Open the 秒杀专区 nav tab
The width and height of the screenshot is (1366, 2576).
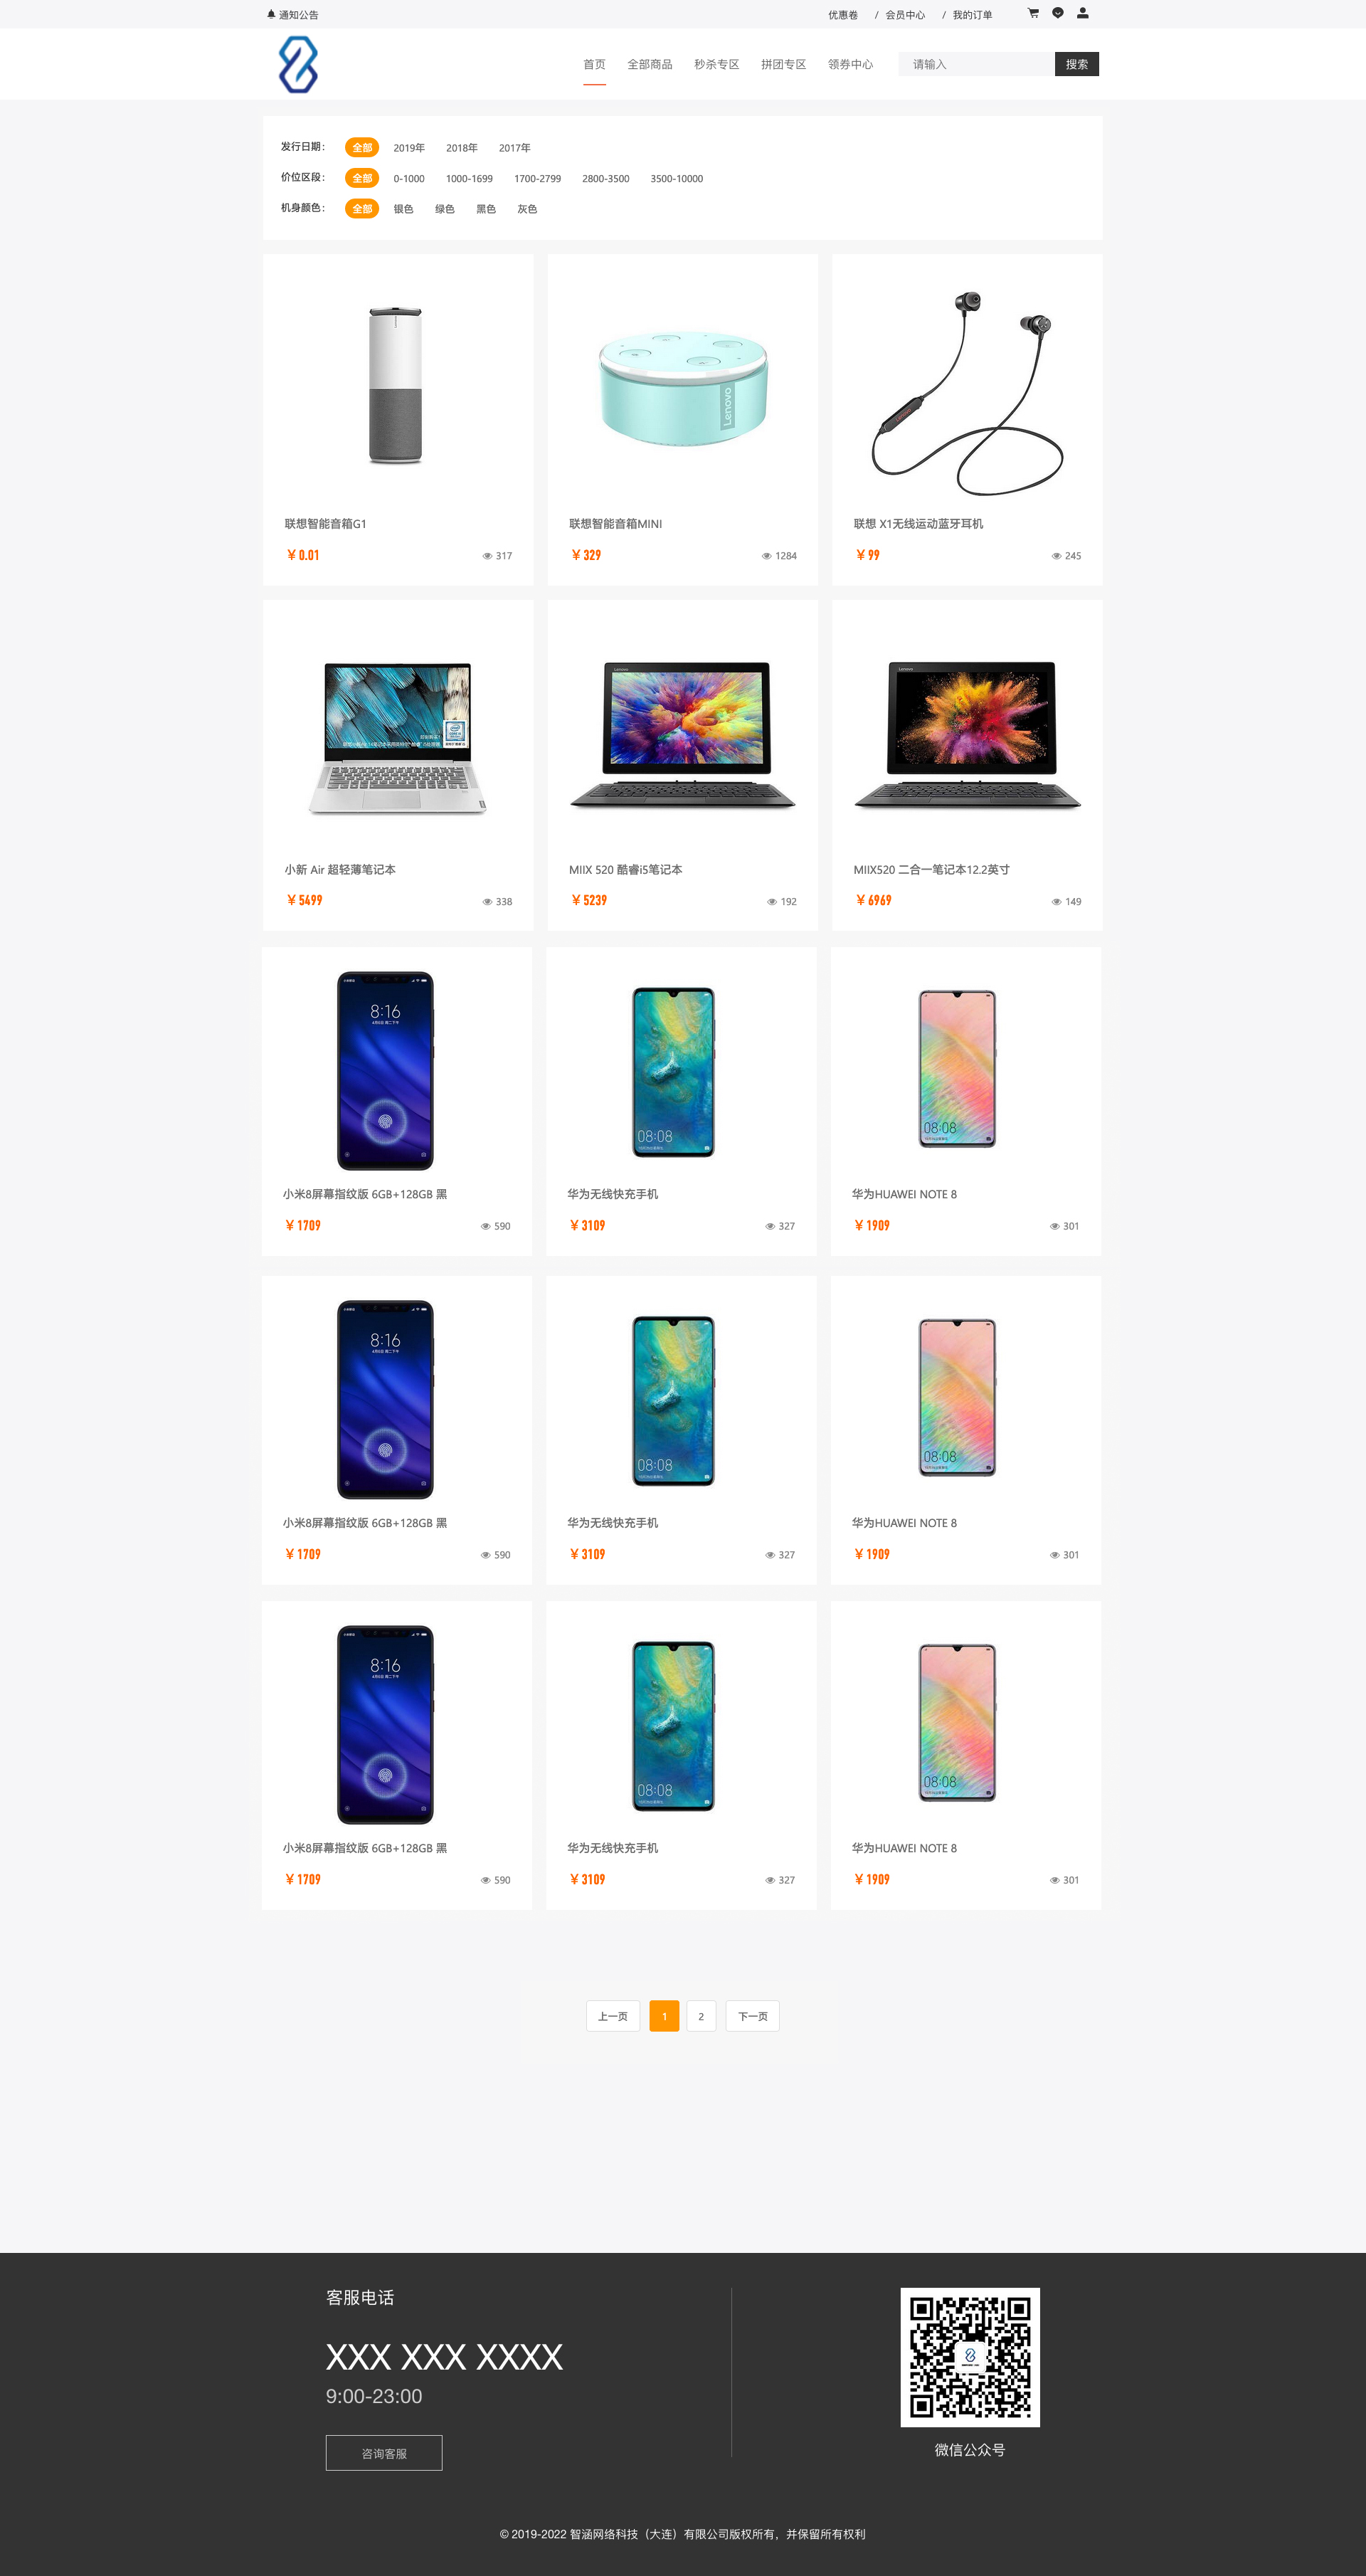[717, 64]
